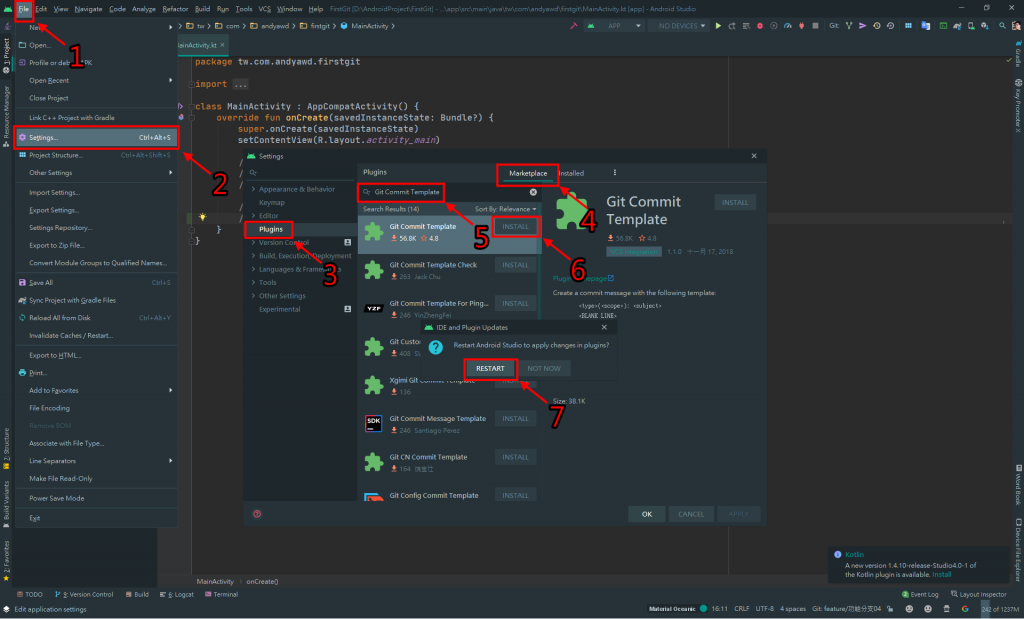Click the Git update project branch icon
The image size is (1024, 619).
click(848, 26)
